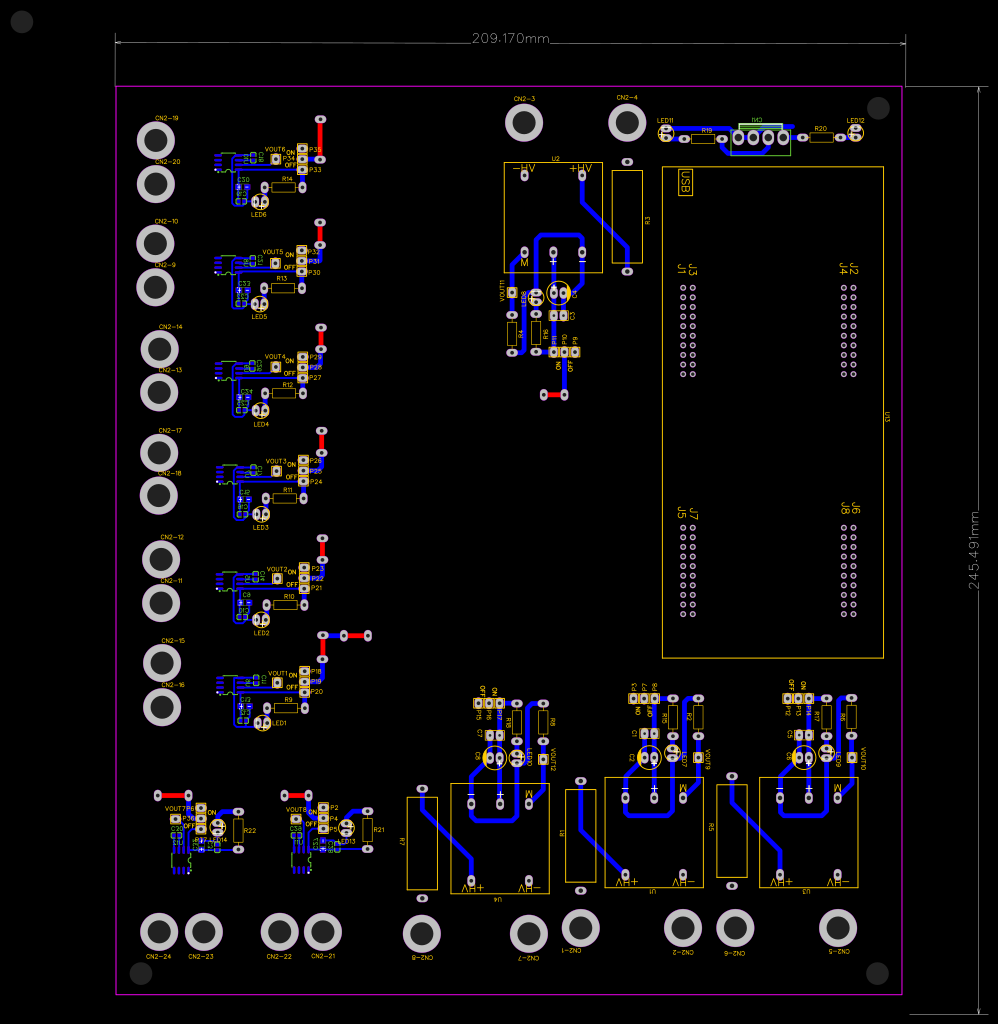Image resolution: width=998 pixels, height=1024 pixels.
Task: Select the USB silkscreen label
Action: pos(686,181)
